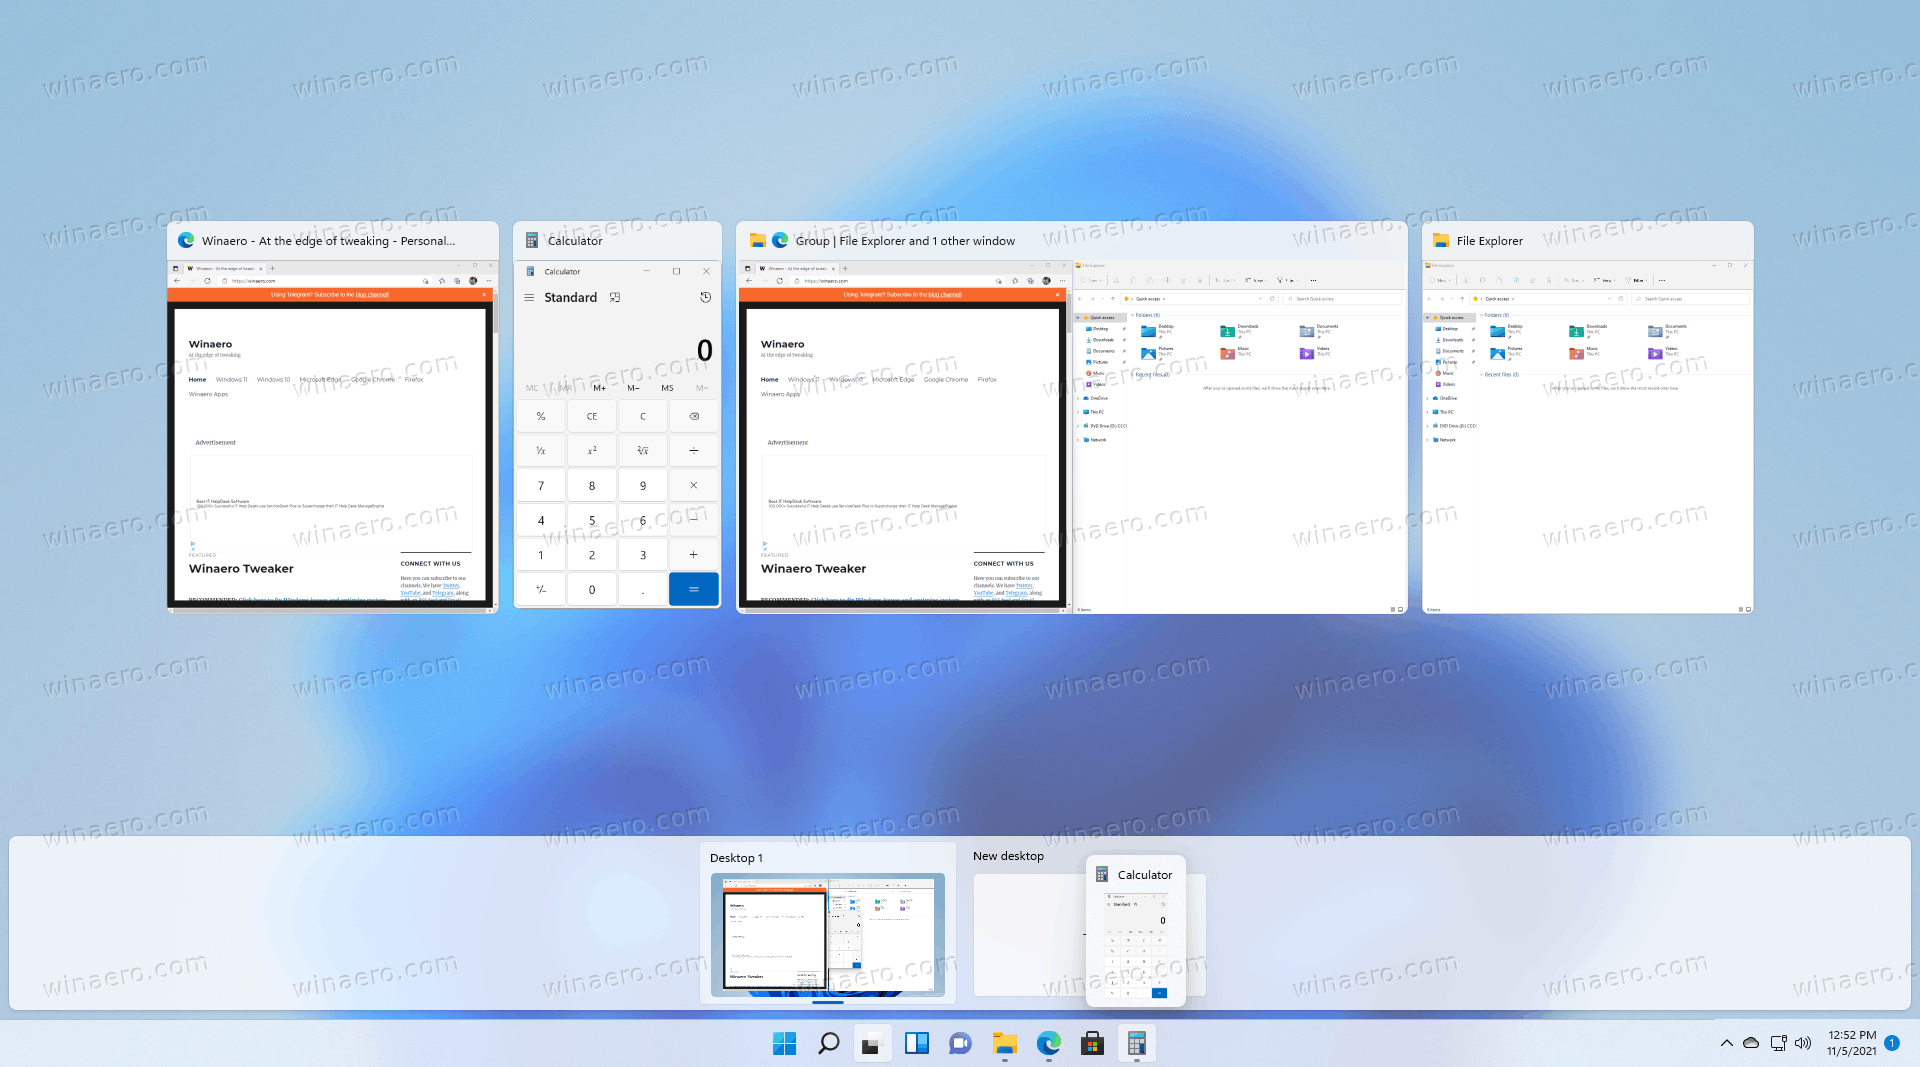
Task: Click the Calculator 8 key
Action: 592,485
